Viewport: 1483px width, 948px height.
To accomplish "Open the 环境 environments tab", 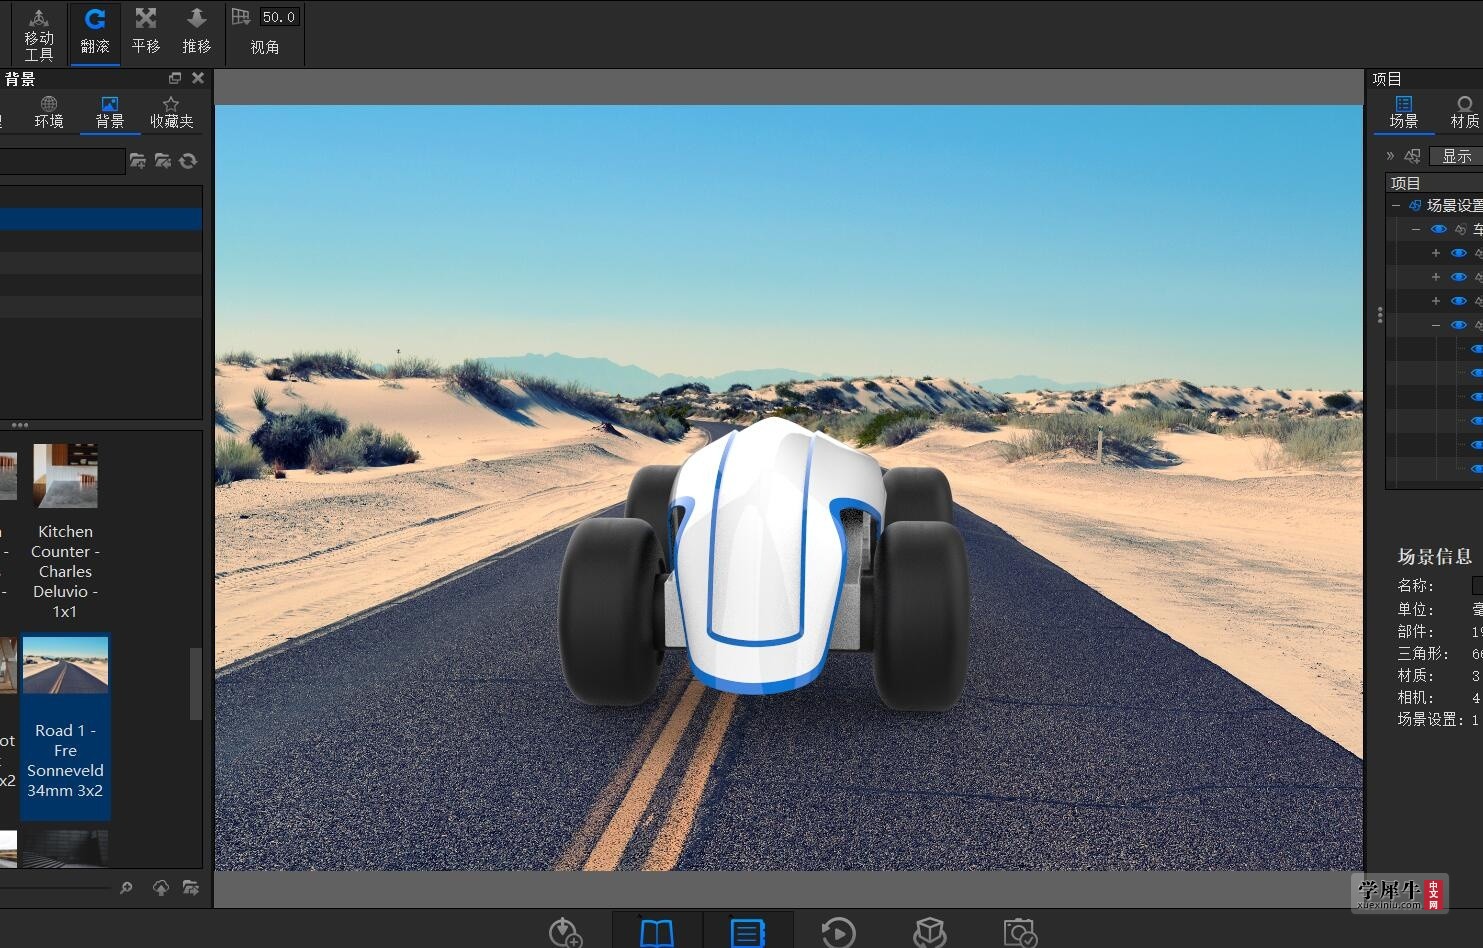I will coord(49,112).
